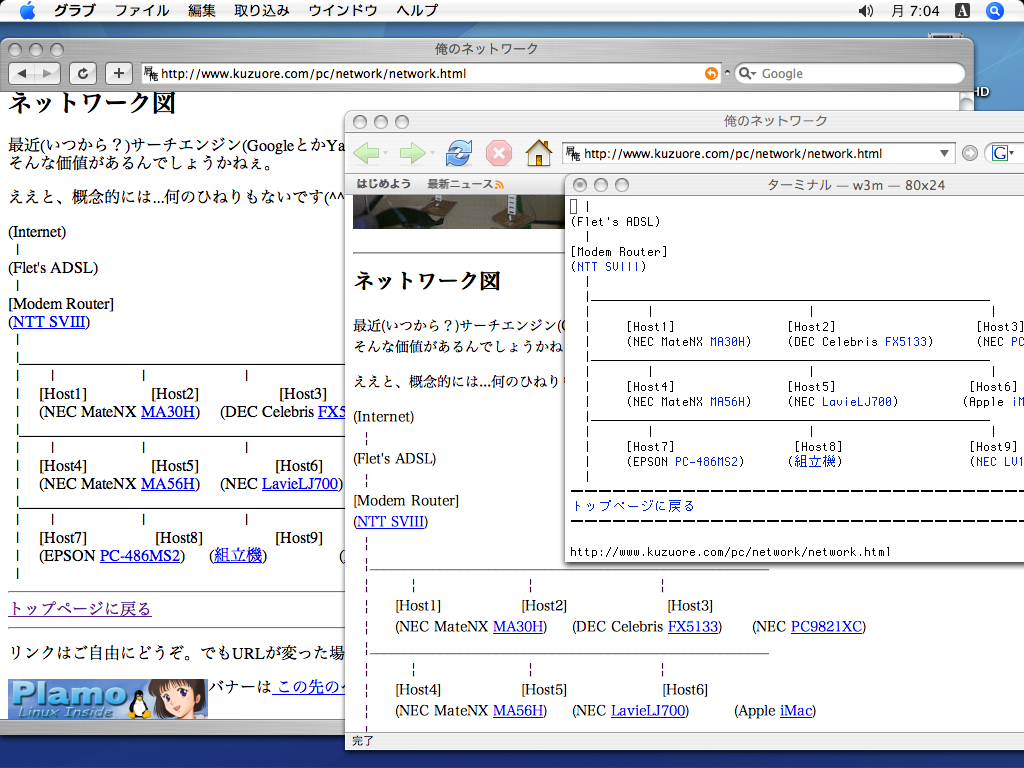This screenshot has width=1024, height=768.
Task: Click Safari's forward arrow button
Action: [47, 73]
